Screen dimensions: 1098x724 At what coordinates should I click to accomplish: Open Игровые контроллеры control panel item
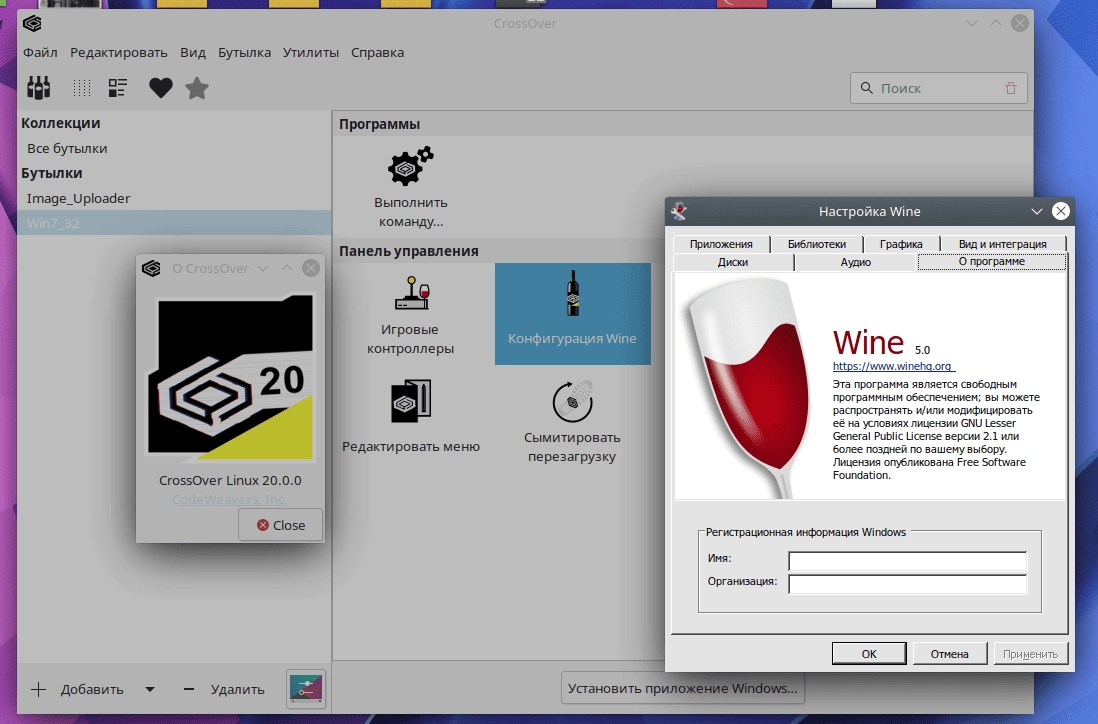tap(411, 314)
